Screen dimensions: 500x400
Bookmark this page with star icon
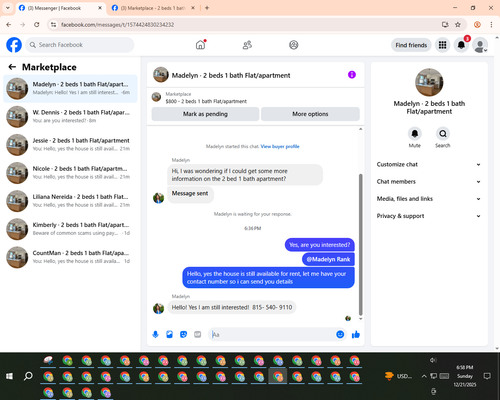pyautogui.click(x=458, y=24)
